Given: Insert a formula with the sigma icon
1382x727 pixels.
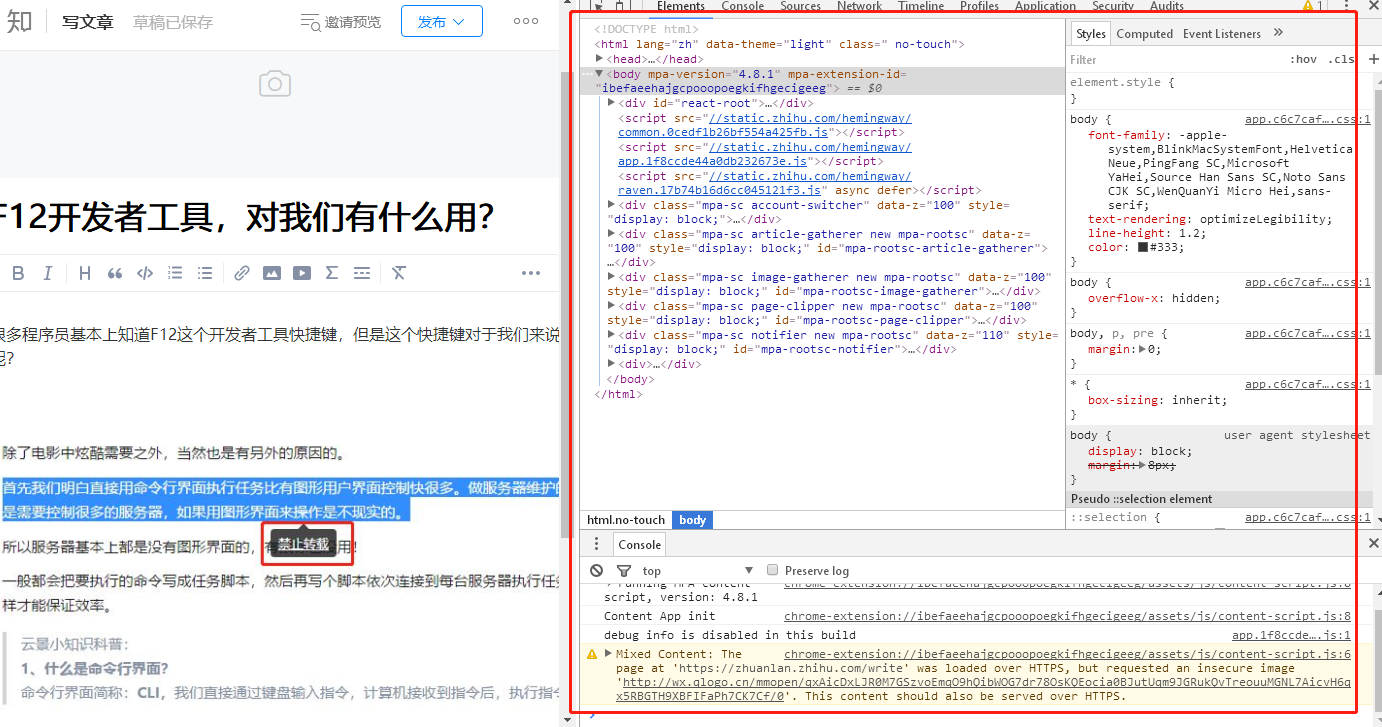Looking at the screenshot, I should (331, 272).
